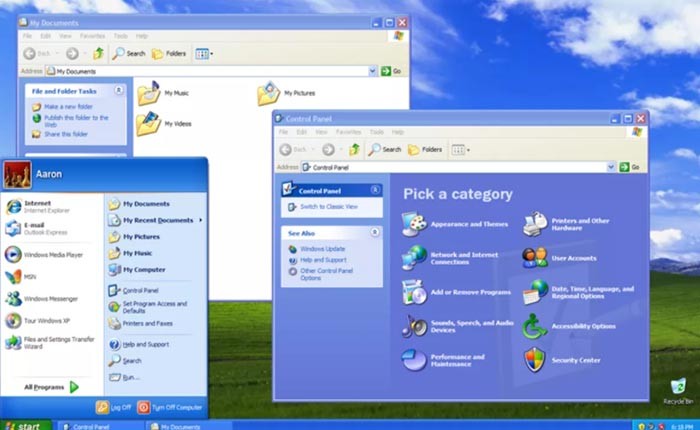This screenshot has height=430, width=700.
Task: Click Go button in My Documents address bar
Action: [x=391, y=71]
